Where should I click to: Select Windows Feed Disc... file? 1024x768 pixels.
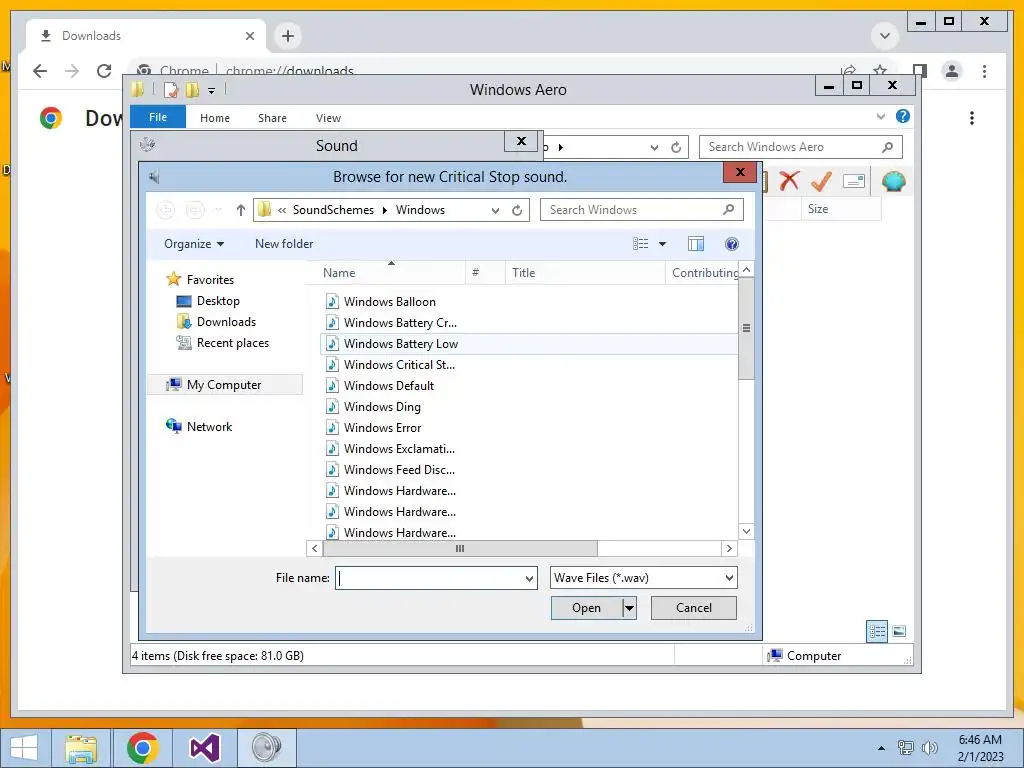(x=390, y=470)
